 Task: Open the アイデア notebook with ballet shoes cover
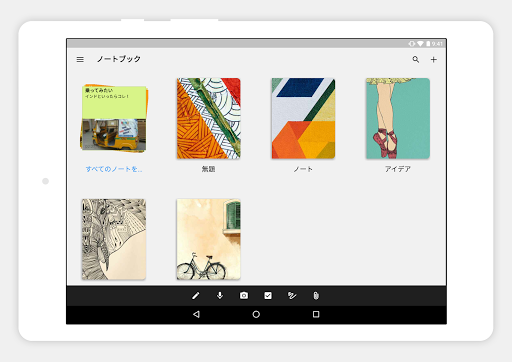[398, 118]
